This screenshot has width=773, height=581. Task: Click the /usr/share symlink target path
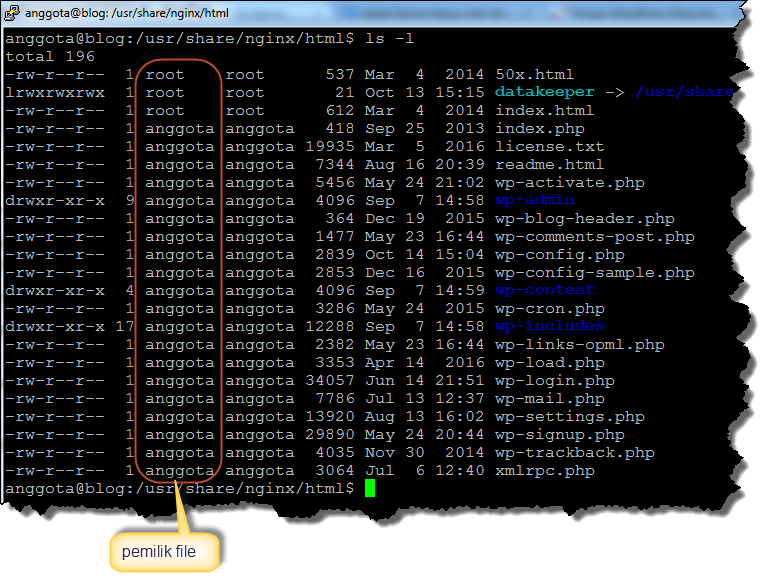(684, 92)
